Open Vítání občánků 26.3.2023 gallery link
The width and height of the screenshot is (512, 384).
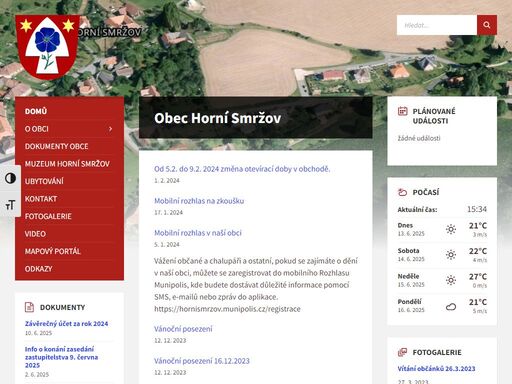[x=436, y=368]
